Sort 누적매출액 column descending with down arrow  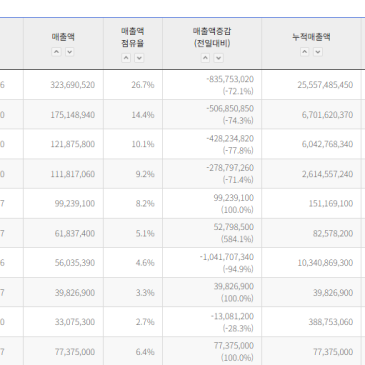pos(318,52)
